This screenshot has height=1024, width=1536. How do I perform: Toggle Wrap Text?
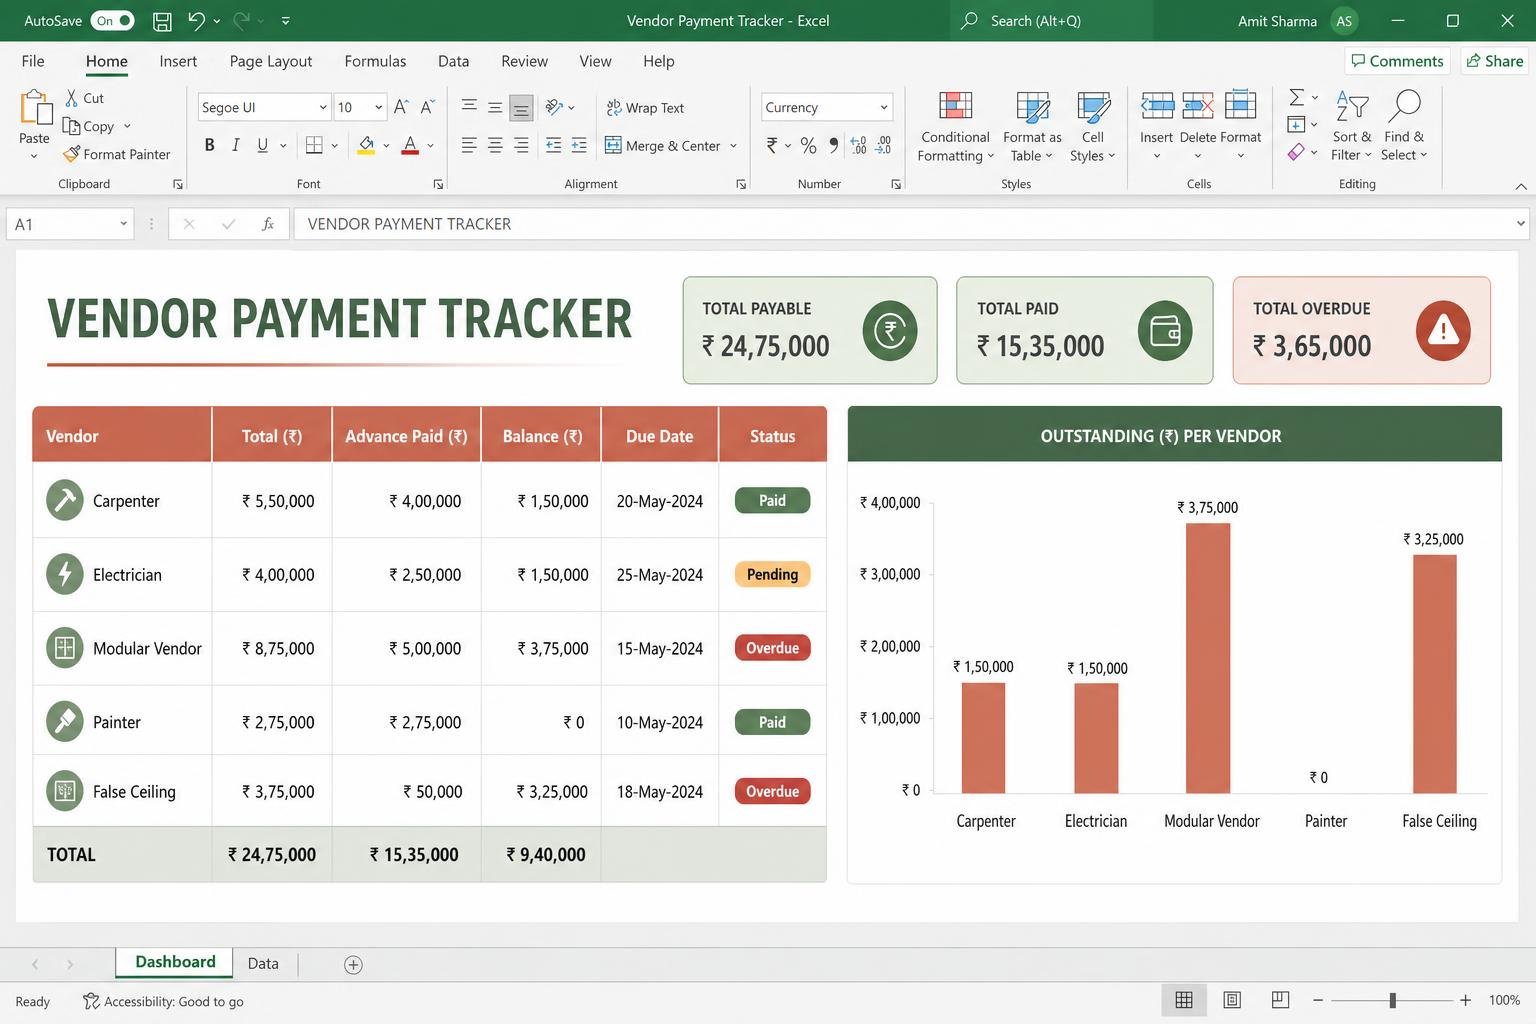(x=645, y=108)
